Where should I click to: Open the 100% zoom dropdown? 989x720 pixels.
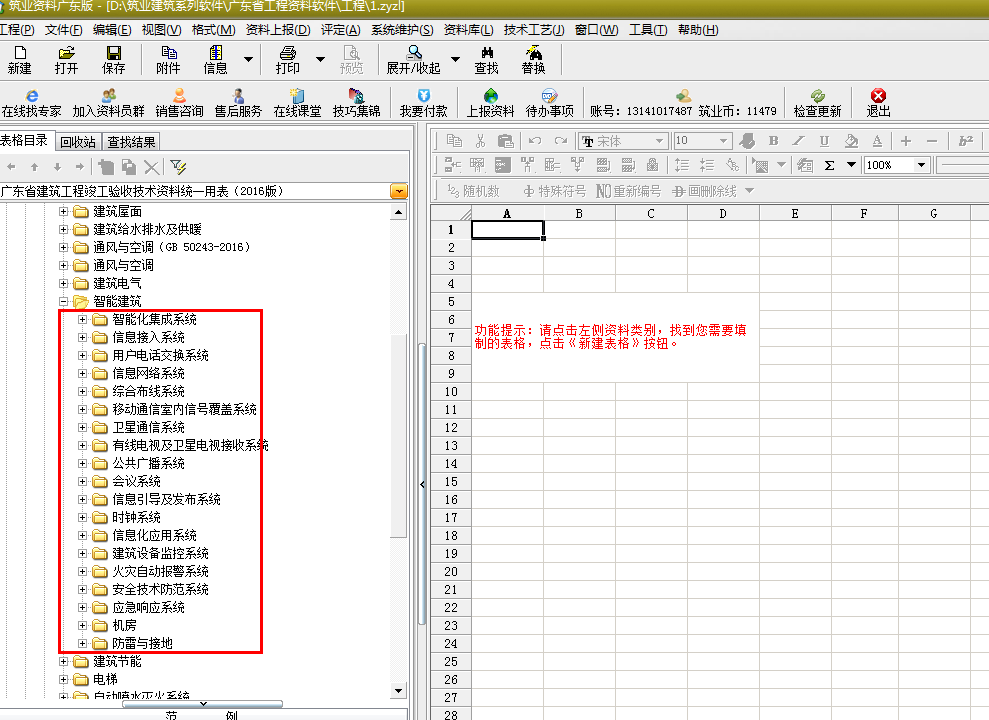click(921, 165)
